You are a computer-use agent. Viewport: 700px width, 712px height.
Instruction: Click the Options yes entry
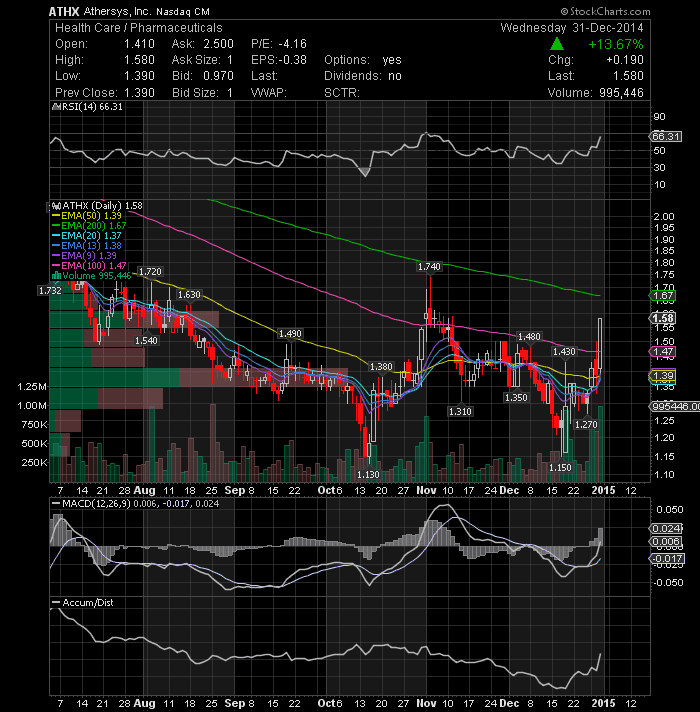pyautogui.click(x=363, y=60)
